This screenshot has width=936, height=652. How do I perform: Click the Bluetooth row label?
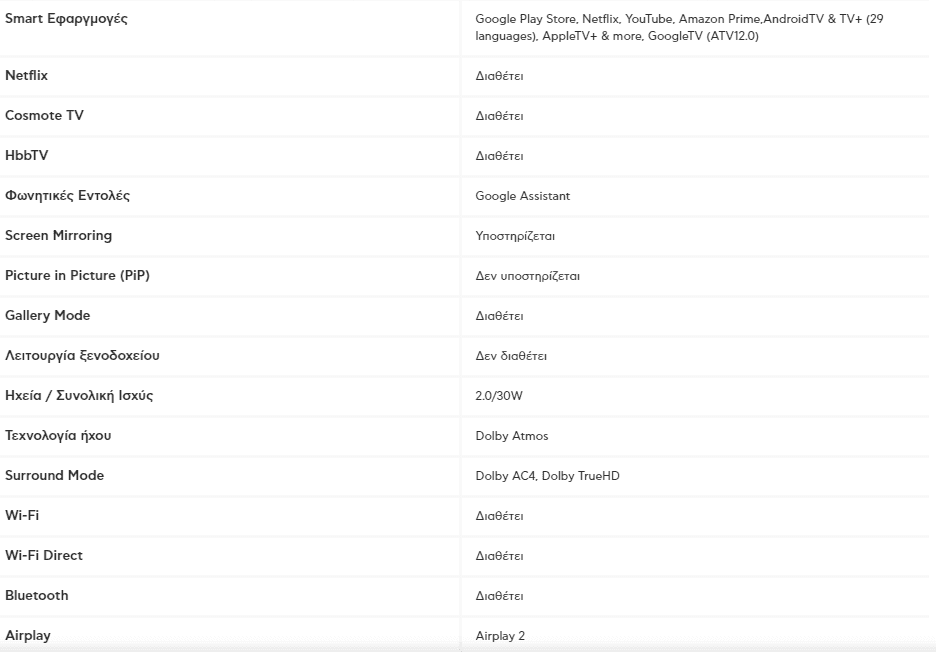pos(36,595)
